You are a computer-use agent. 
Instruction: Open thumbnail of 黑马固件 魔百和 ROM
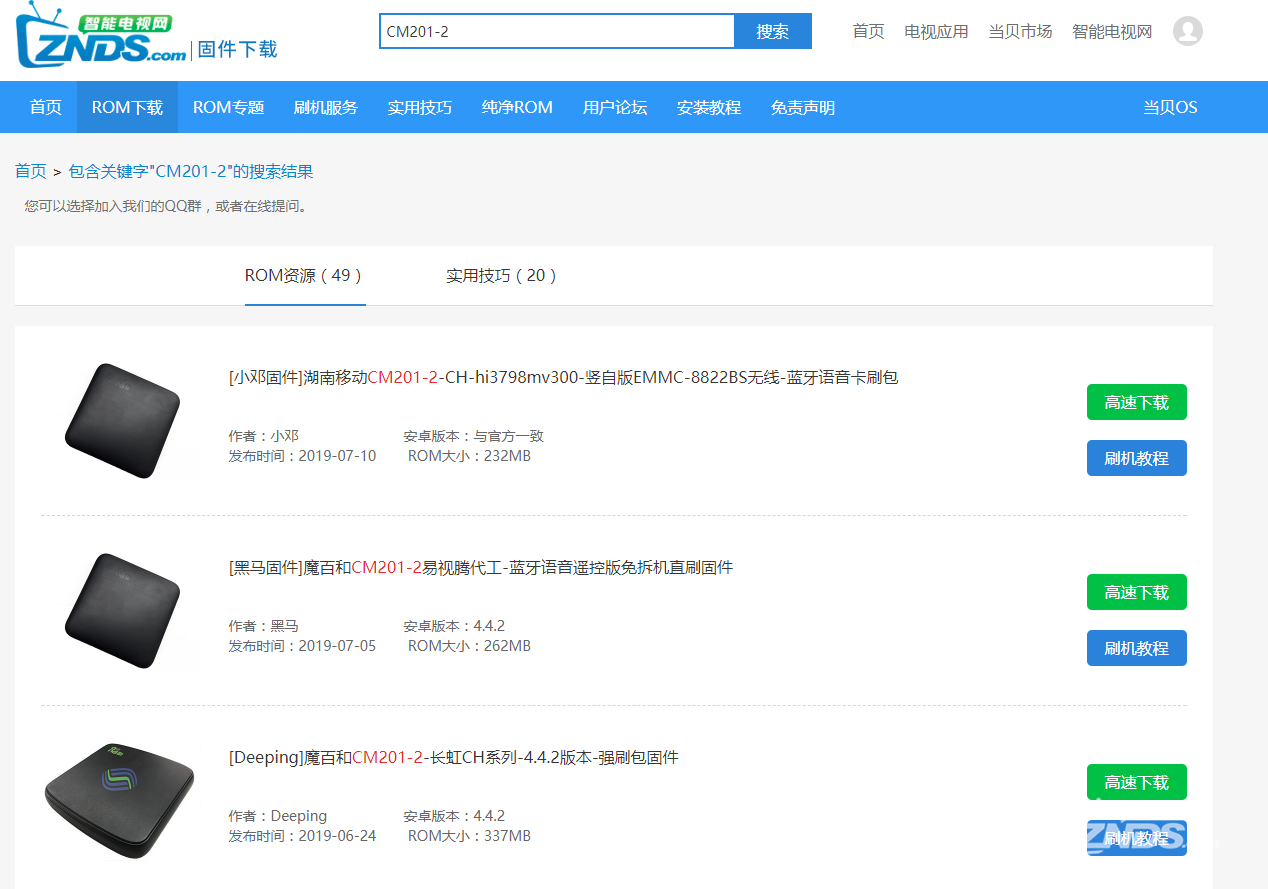pos(123,611)
